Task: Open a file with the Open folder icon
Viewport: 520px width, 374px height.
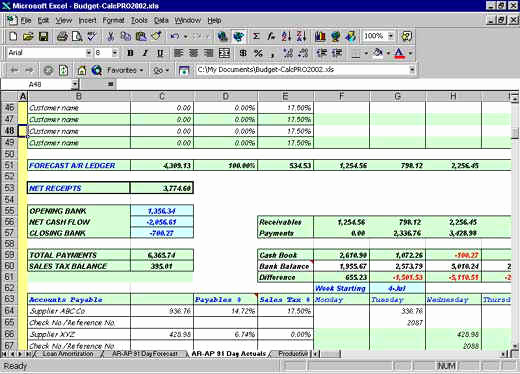Action: point(28,36)
